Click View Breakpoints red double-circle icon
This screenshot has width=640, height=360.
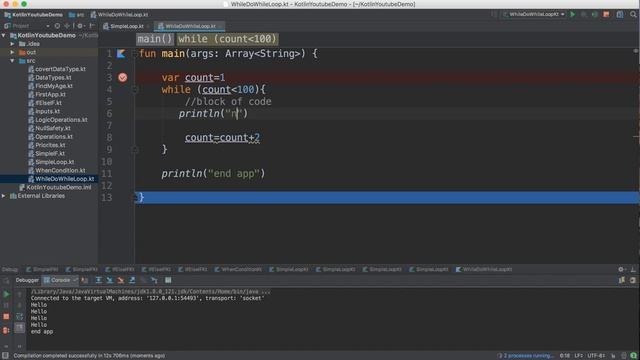coord(6,330)
